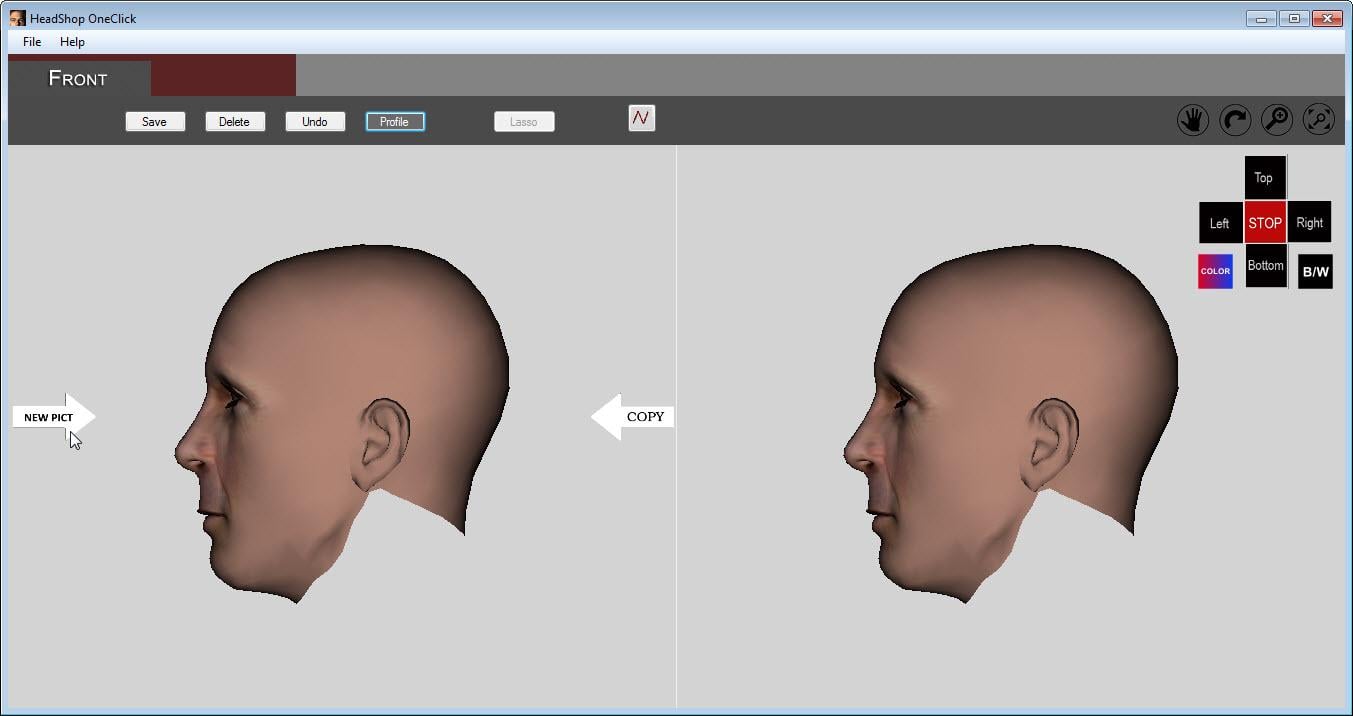Click the left head model preview
The height and width of the screenshot is (716, 1353).
pyautogui.click(x=342, y=423)
